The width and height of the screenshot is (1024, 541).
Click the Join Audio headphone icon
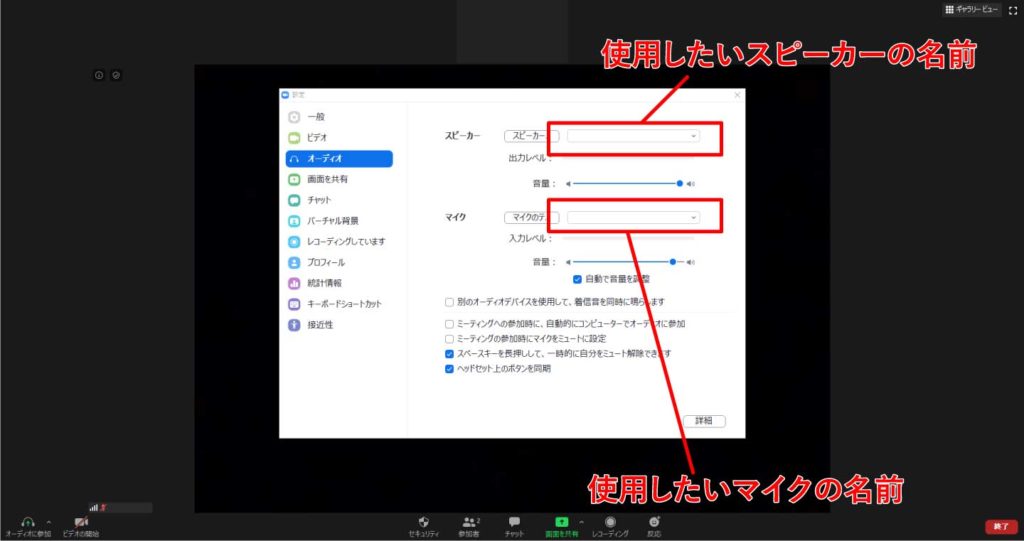pos(28,522)
